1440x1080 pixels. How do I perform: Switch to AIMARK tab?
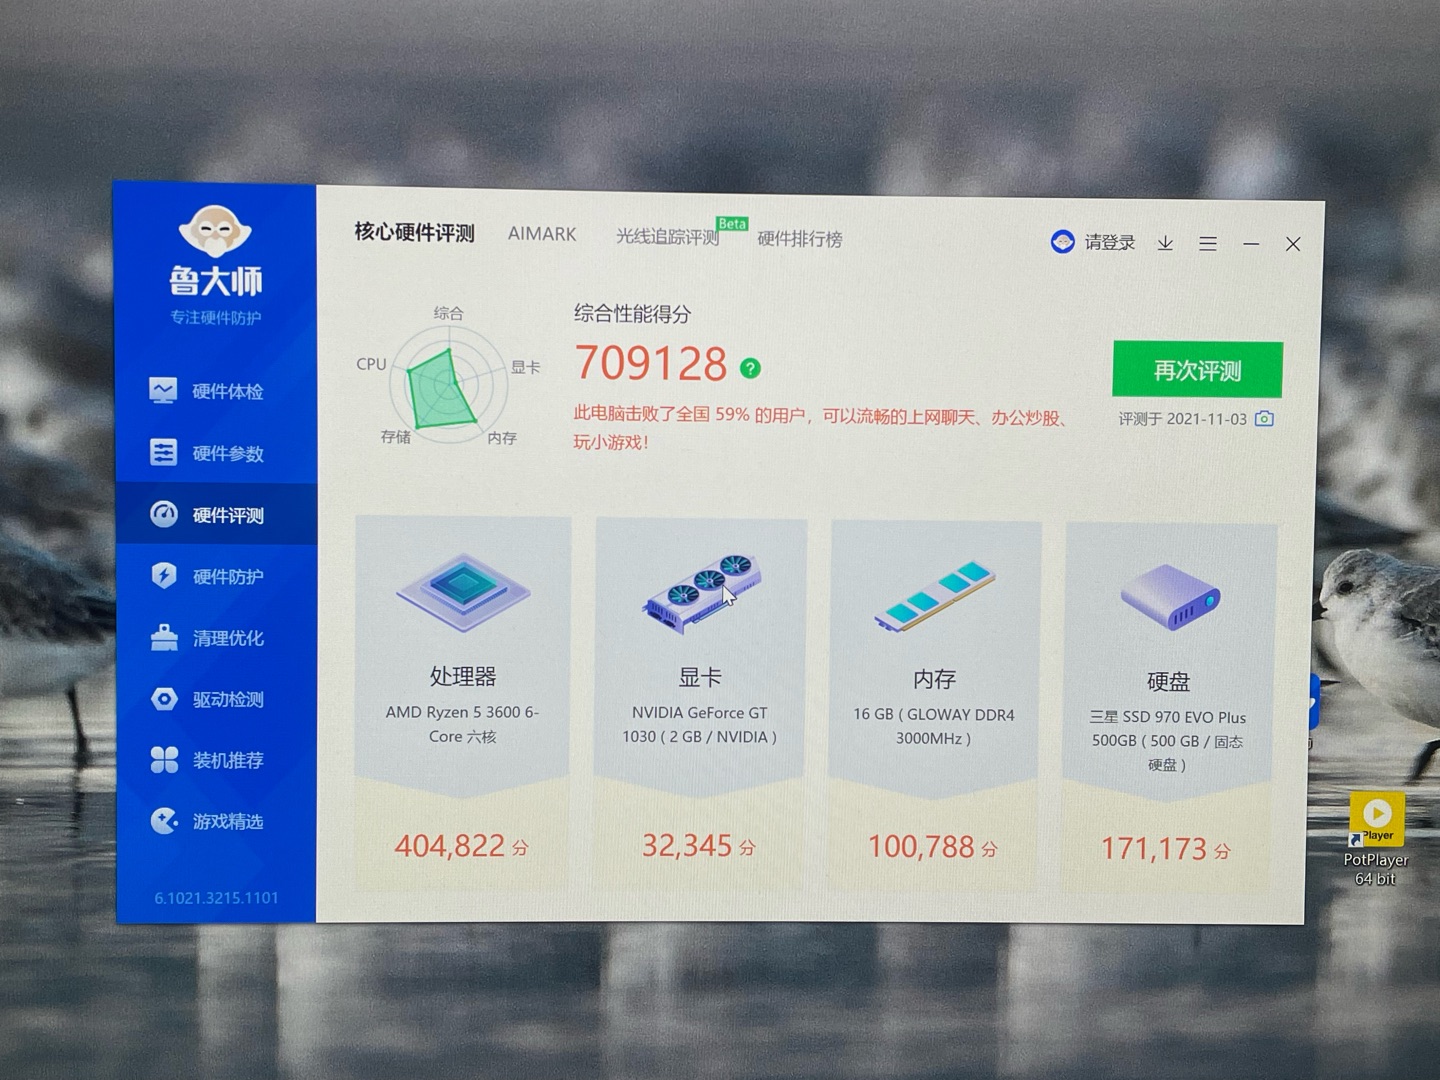click(x=542, y=234)
